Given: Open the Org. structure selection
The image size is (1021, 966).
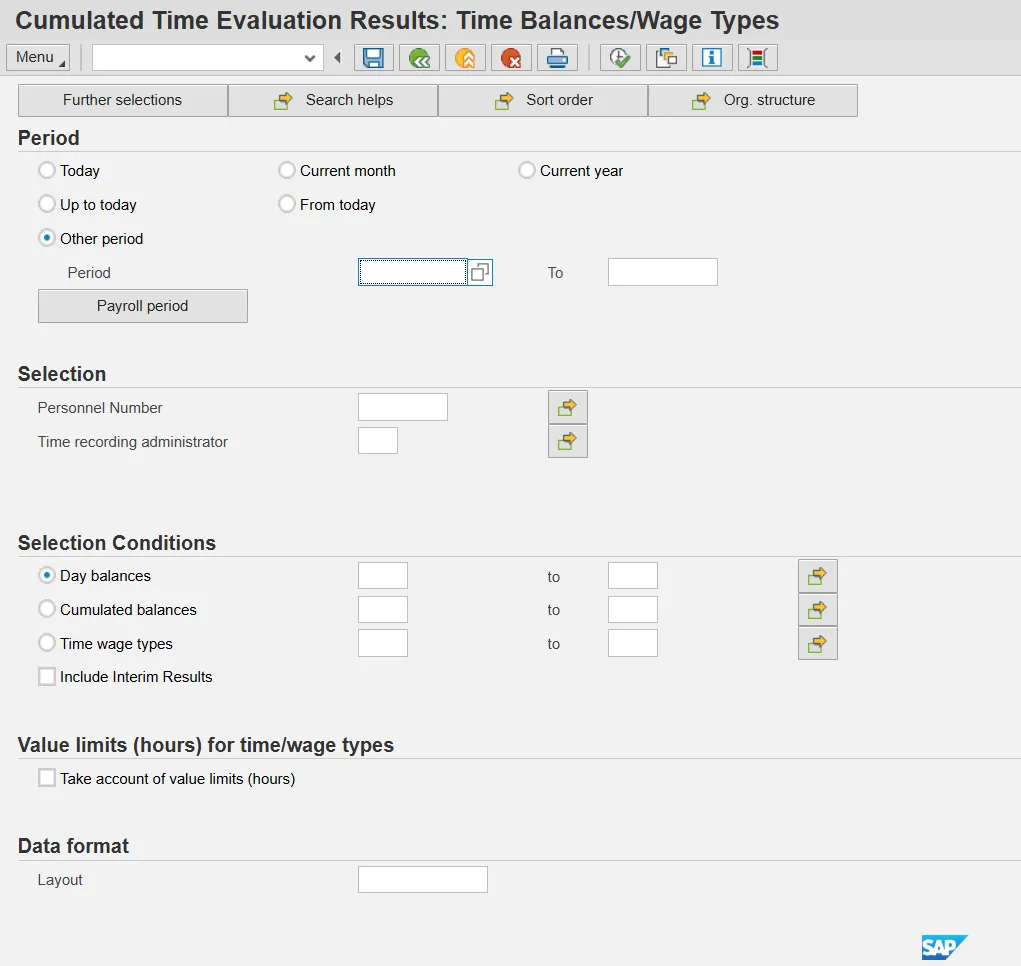Looking at the screenshot, I should coord(752,100).
